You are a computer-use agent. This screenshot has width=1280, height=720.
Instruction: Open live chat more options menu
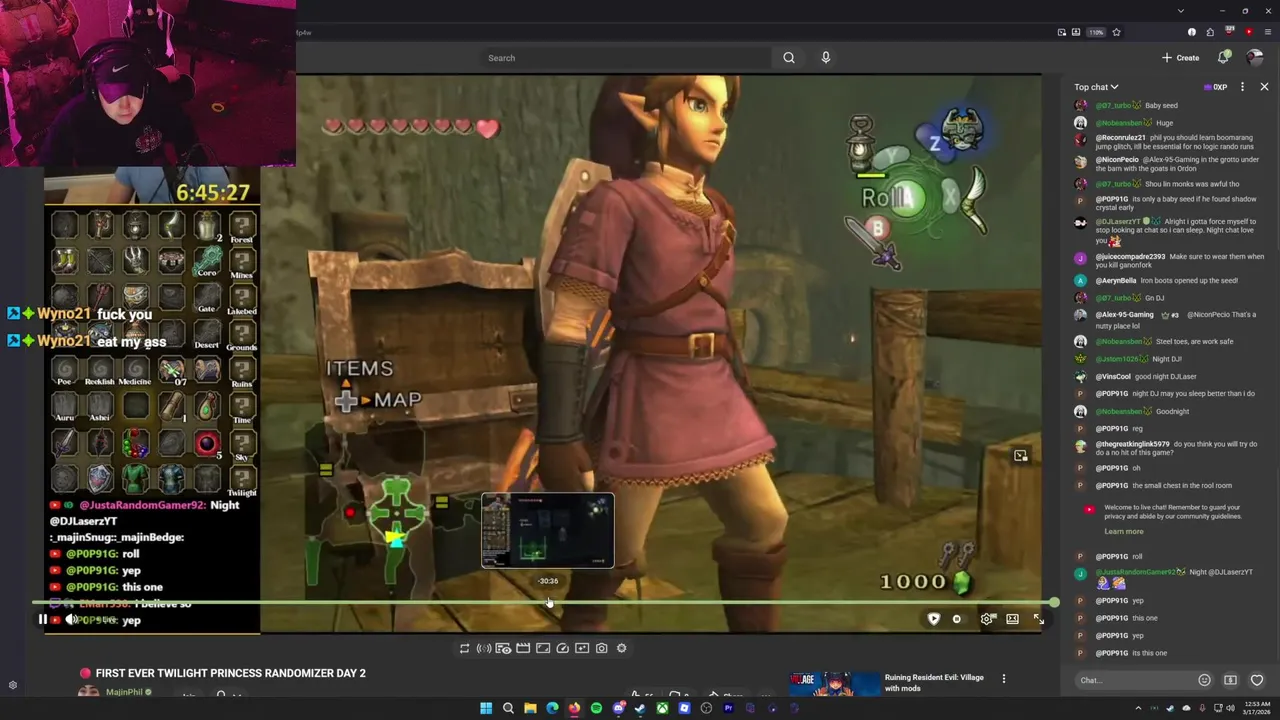(1242, 87)
